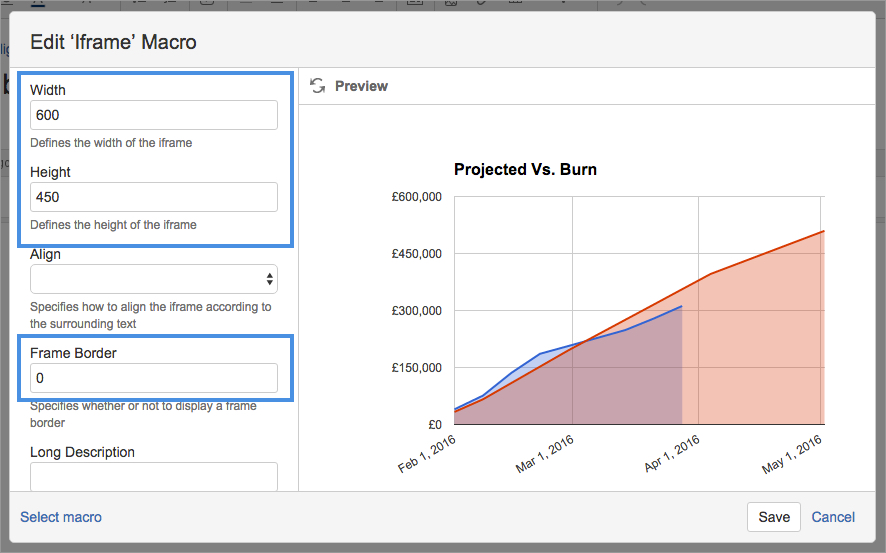Cancel editing the Iframe macro
Screen dimensions: 886x553
click(833, 517)
